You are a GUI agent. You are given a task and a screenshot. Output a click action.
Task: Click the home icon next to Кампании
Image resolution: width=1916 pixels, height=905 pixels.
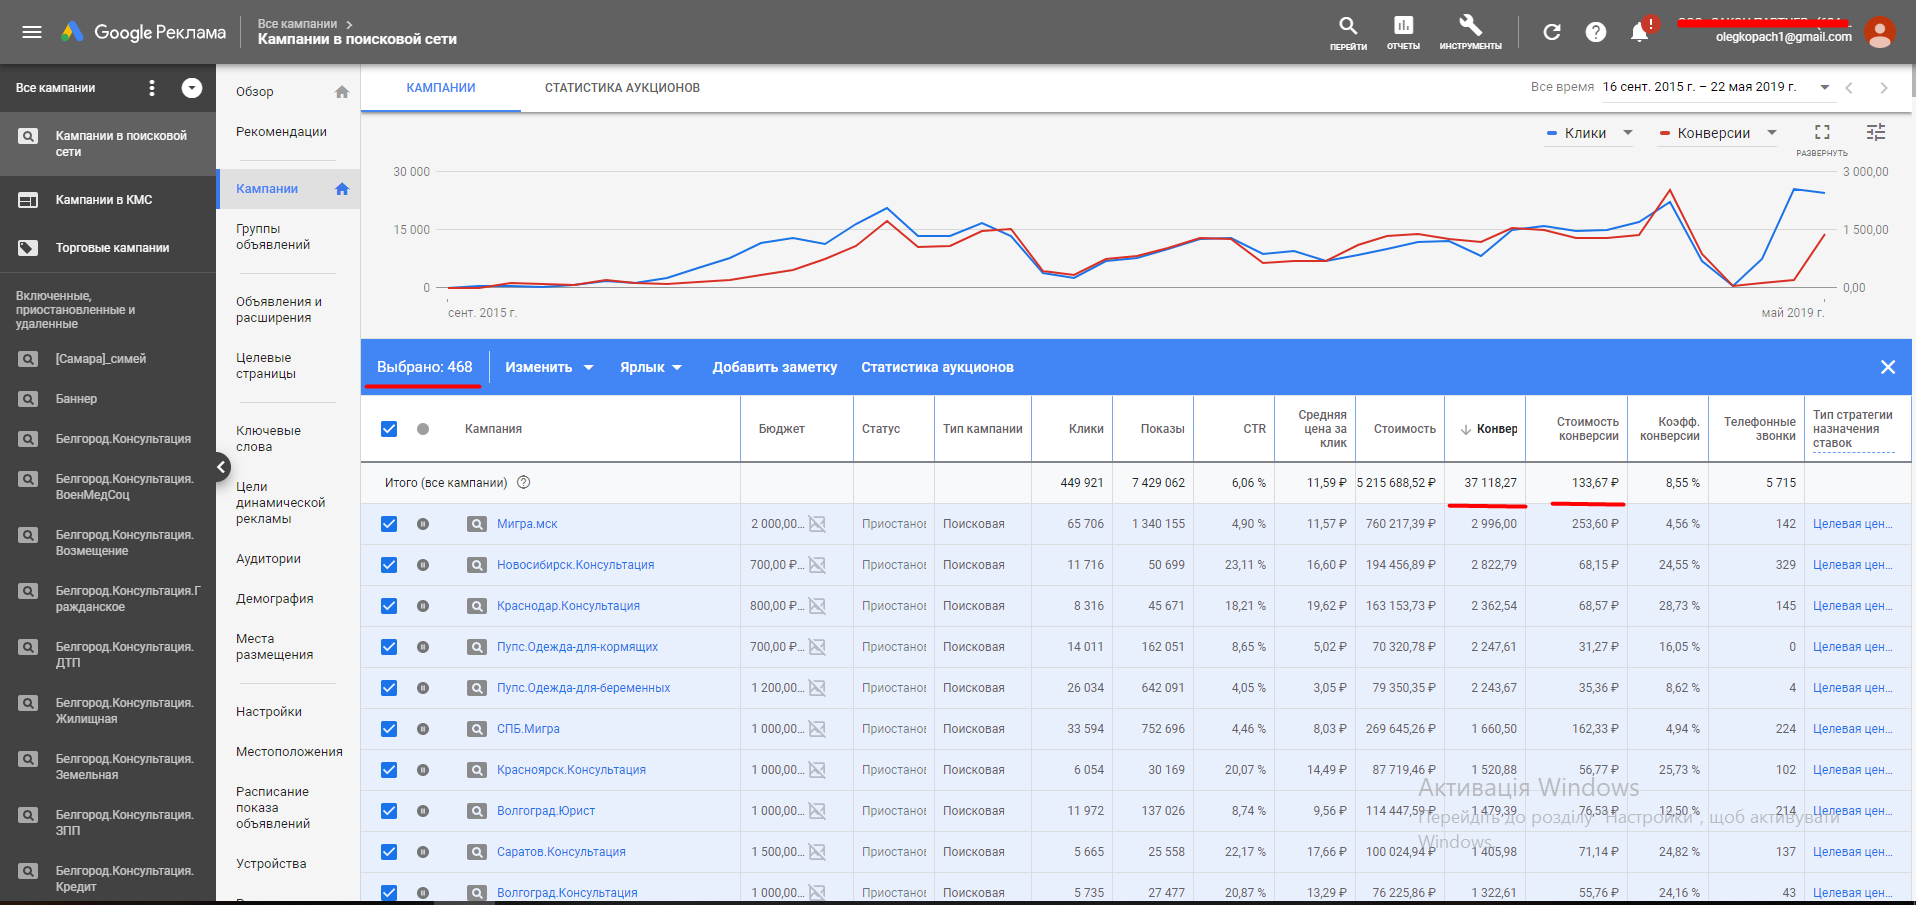point(342,189)
